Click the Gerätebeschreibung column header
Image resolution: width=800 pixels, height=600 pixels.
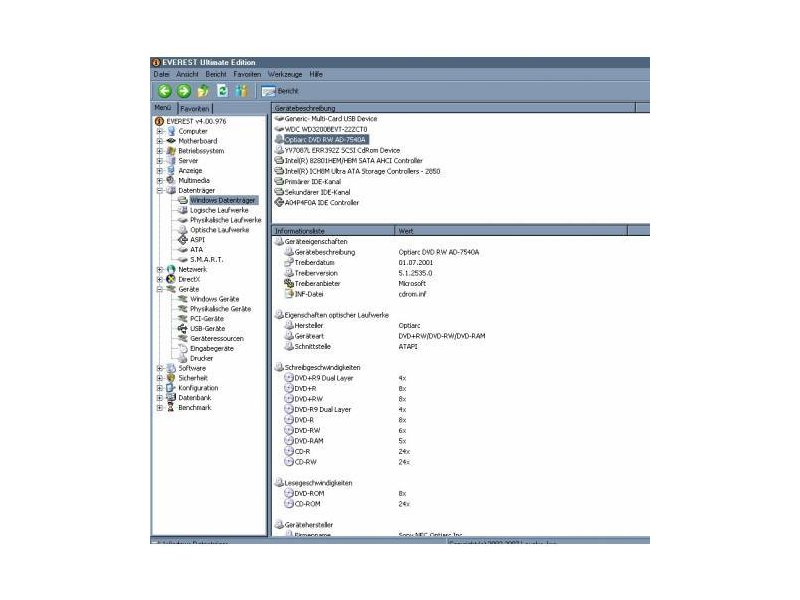[454, 108]
